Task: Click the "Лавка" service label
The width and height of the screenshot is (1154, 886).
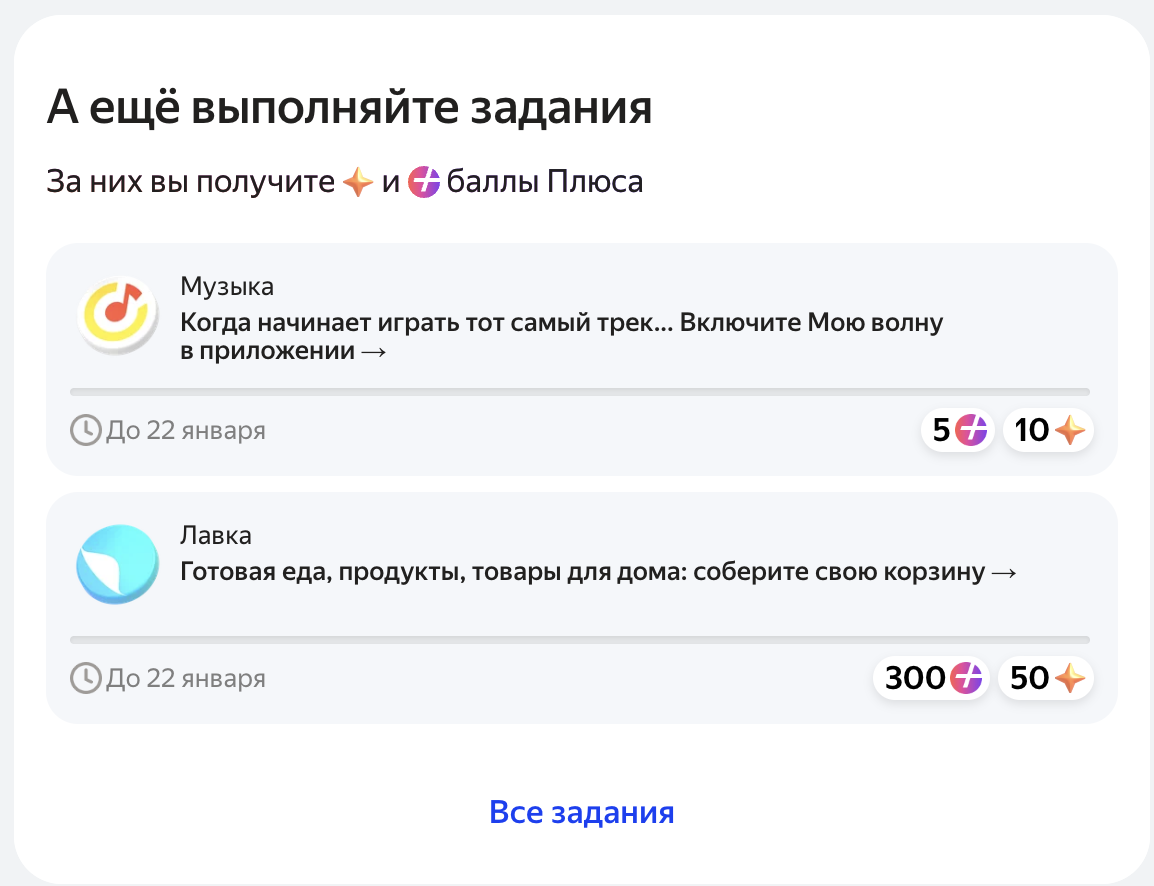Action: (216, 535)
